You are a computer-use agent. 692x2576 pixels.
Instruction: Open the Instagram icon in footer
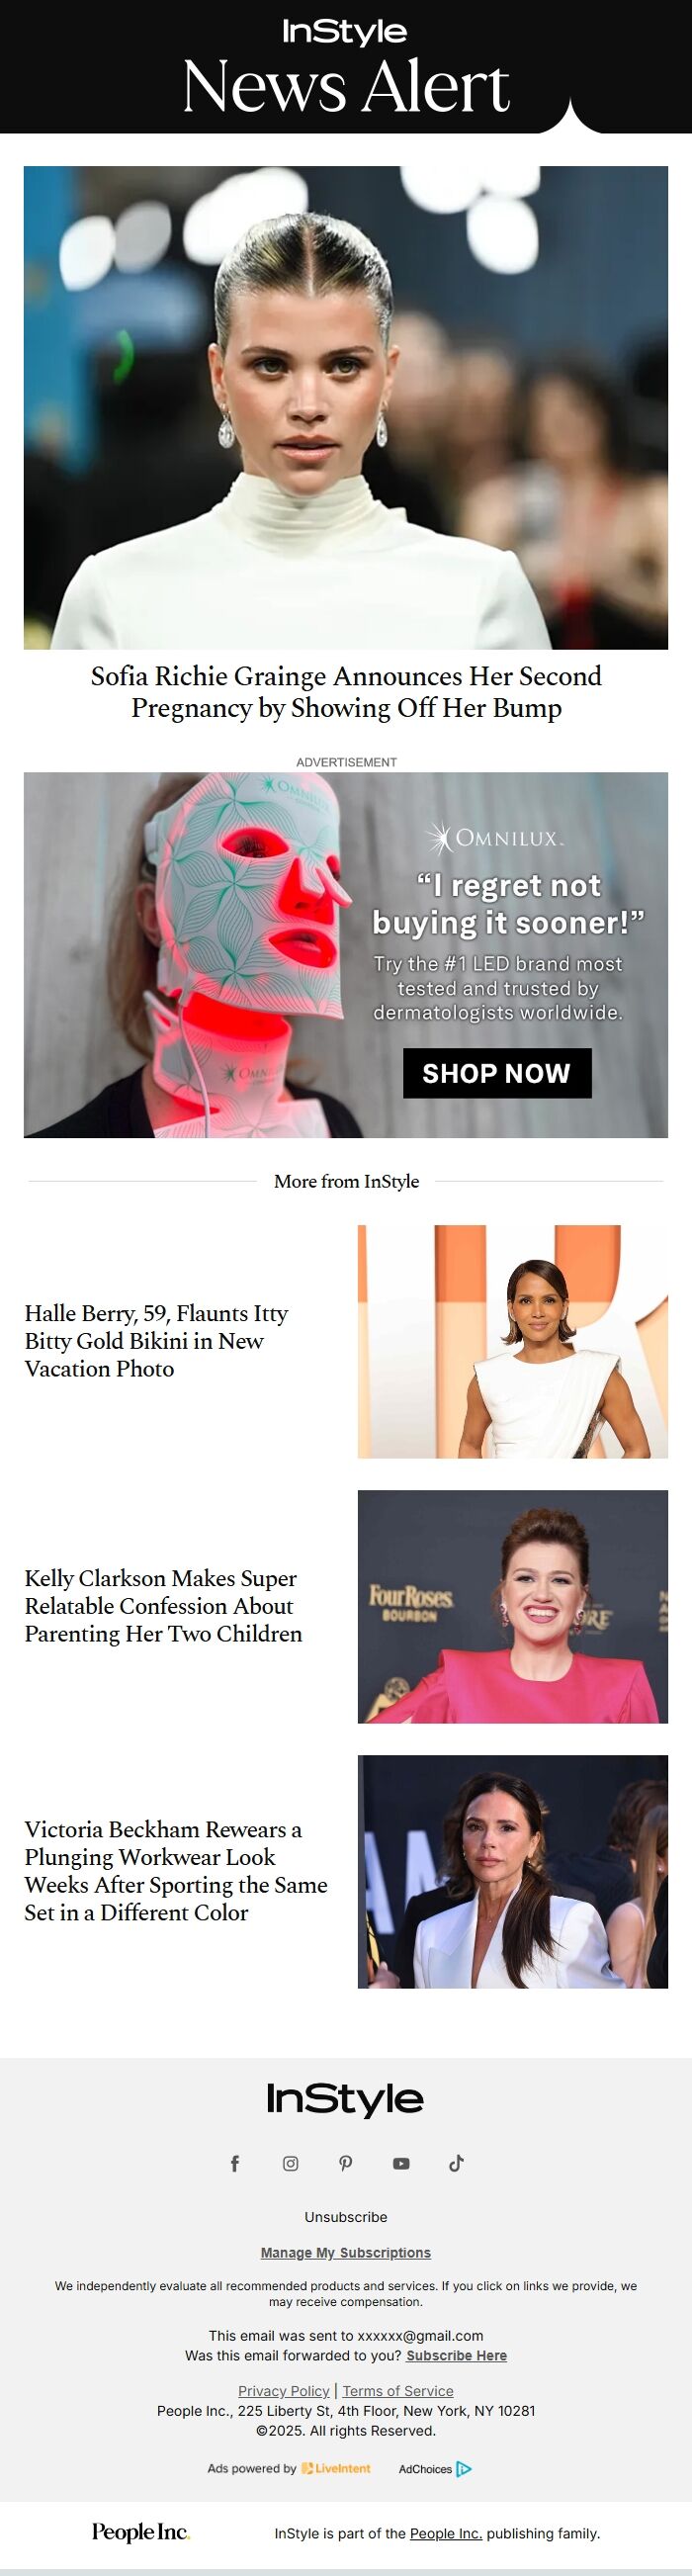[290, 2163]
